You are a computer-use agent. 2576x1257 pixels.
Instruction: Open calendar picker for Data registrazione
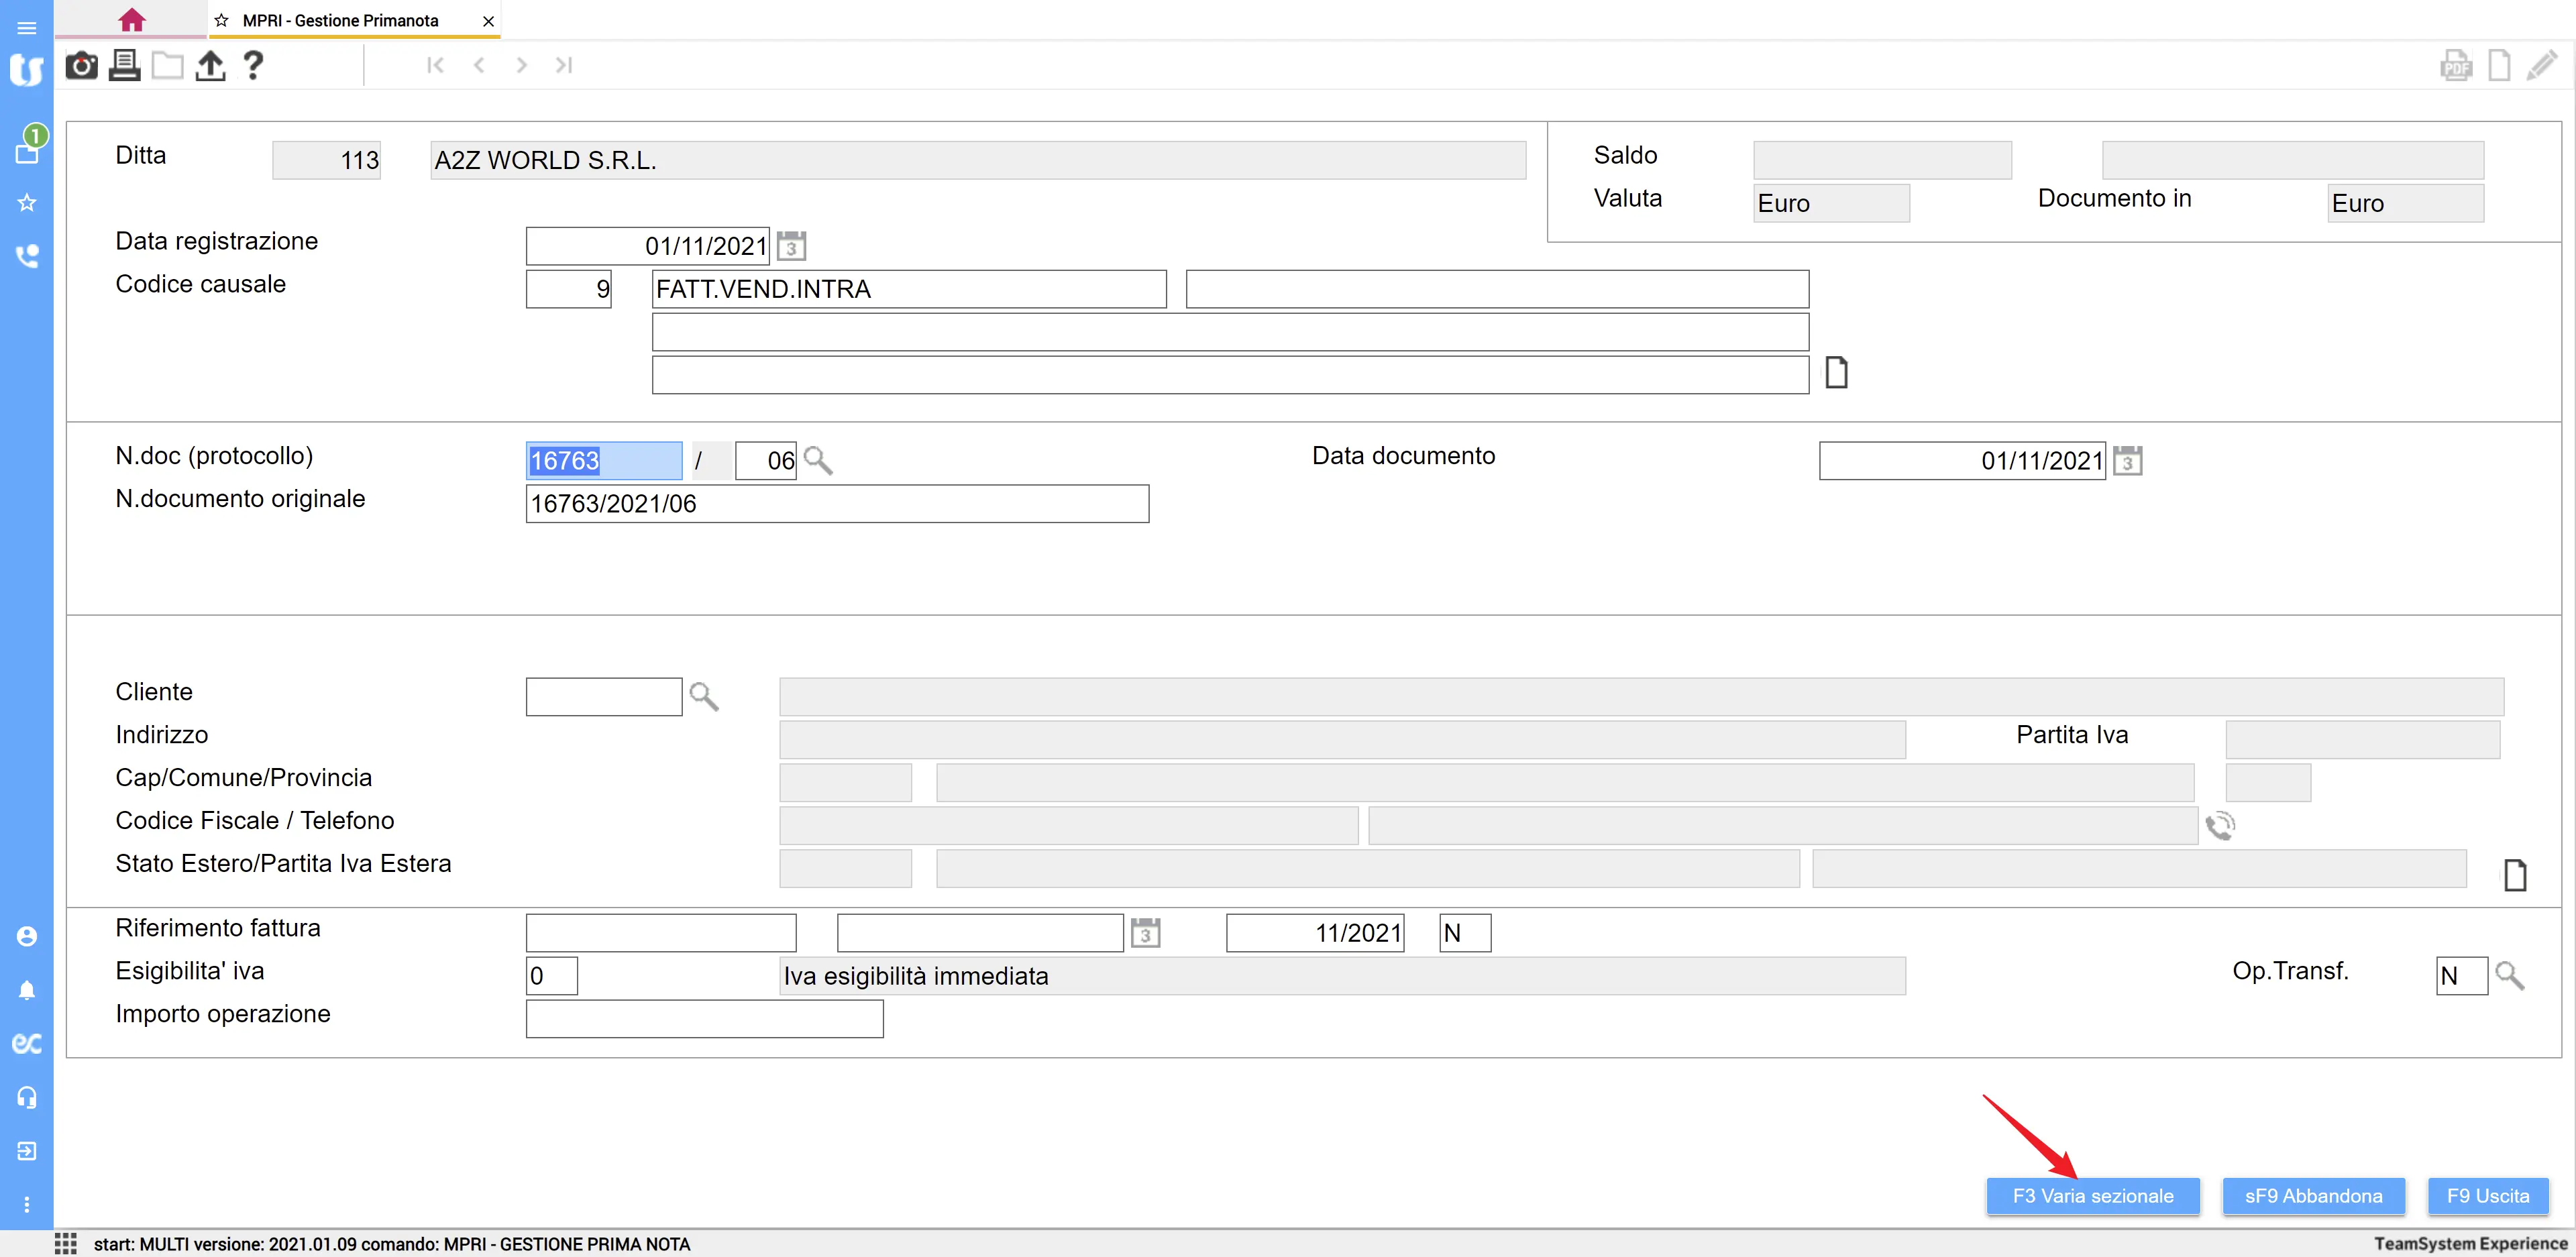click(791, 246)
